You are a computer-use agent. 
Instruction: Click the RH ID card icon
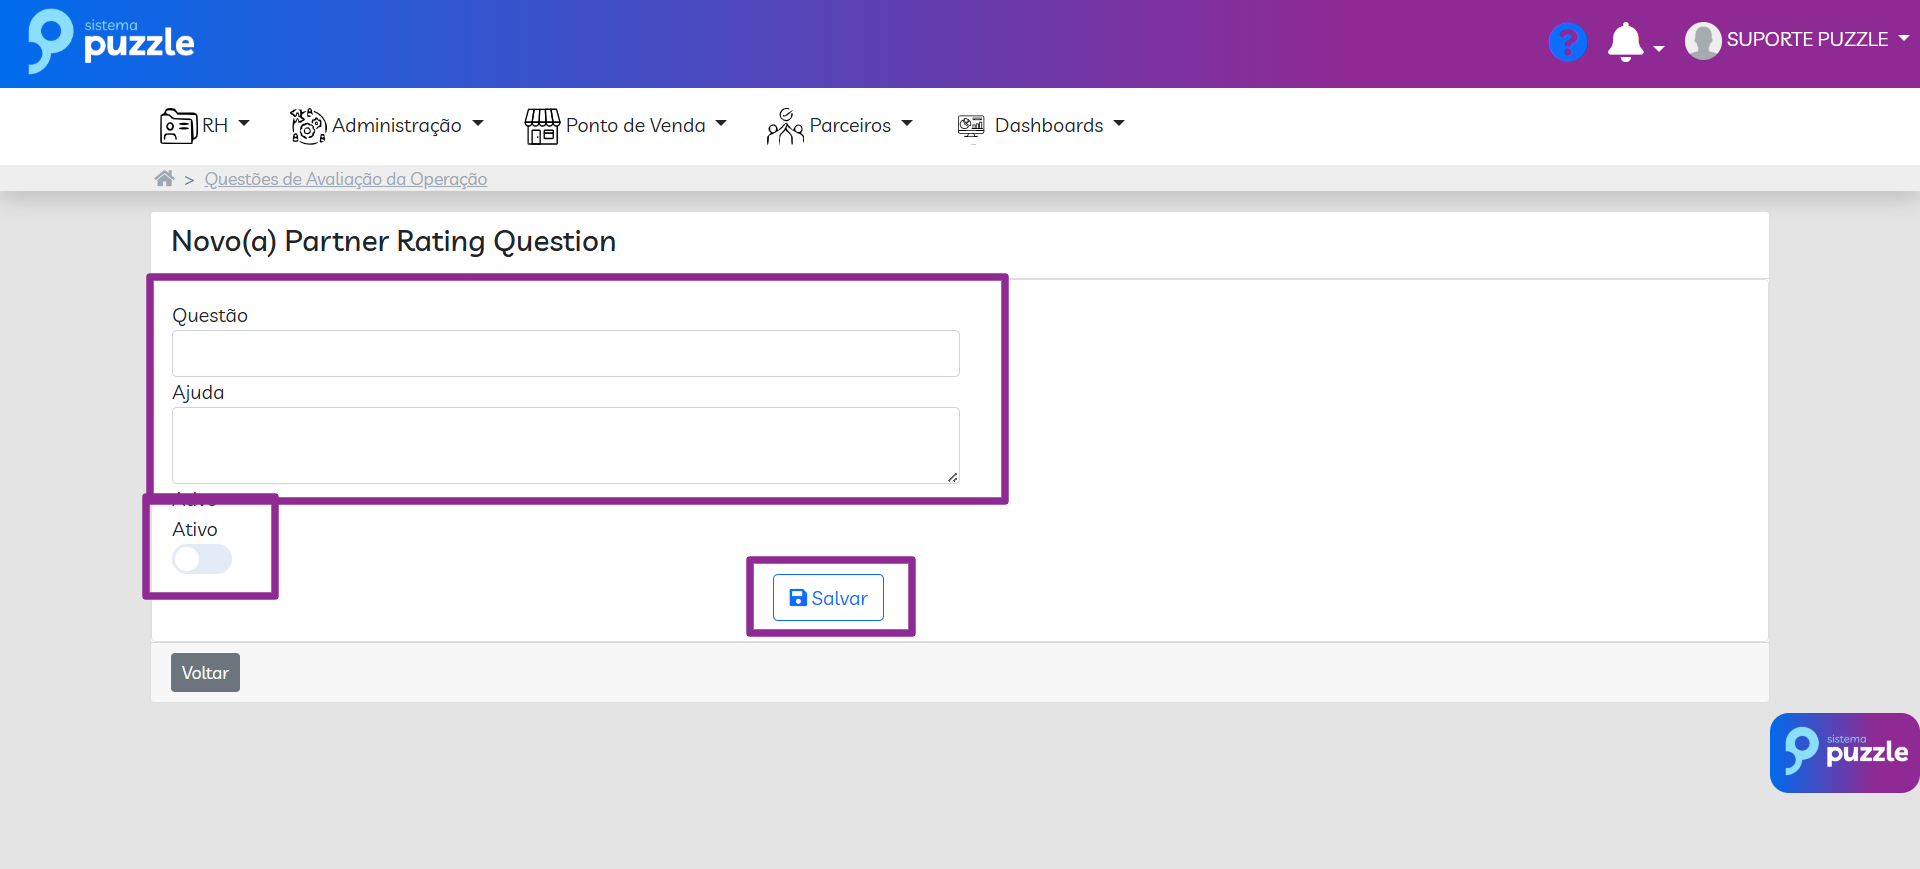point(178,126)
